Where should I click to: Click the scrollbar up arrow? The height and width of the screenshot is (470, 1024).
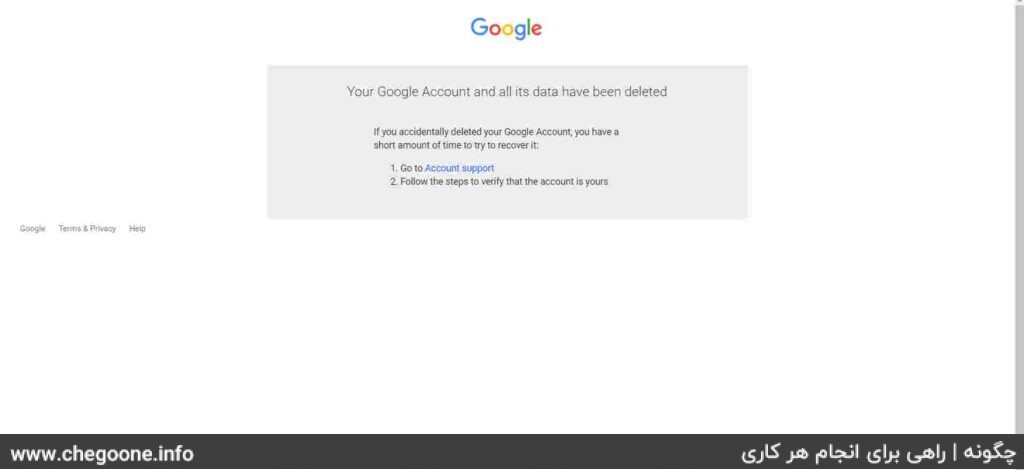(1018, 3)
